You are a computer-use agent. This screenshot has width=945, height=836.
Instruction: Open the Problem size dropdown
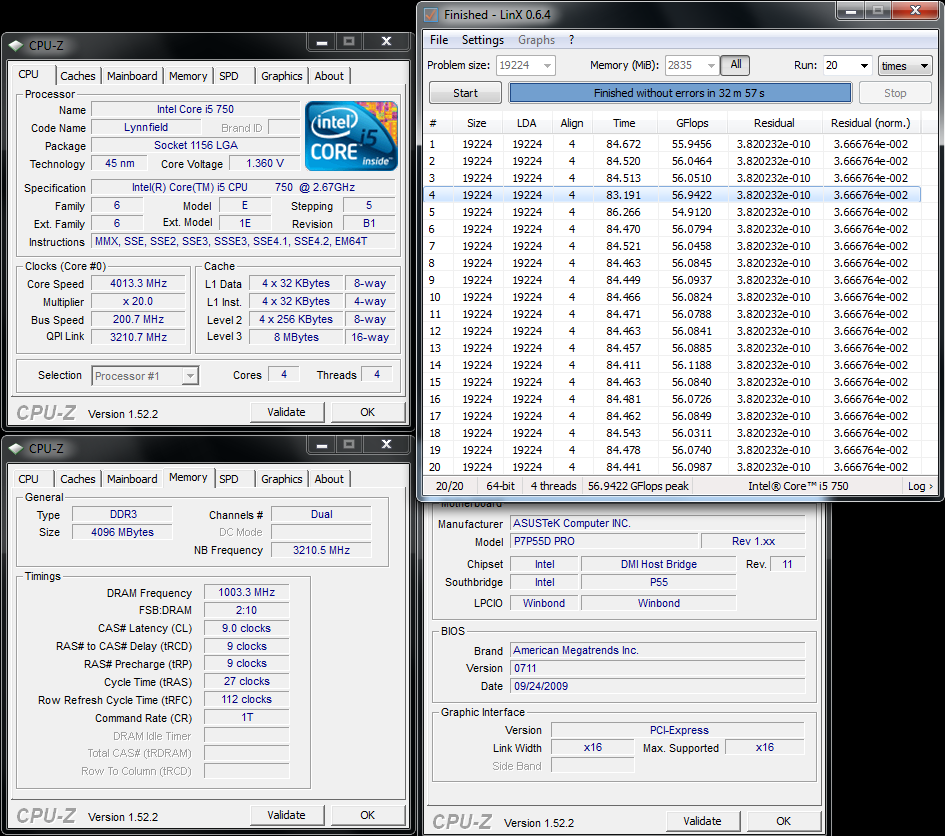(x=547, y=65)
